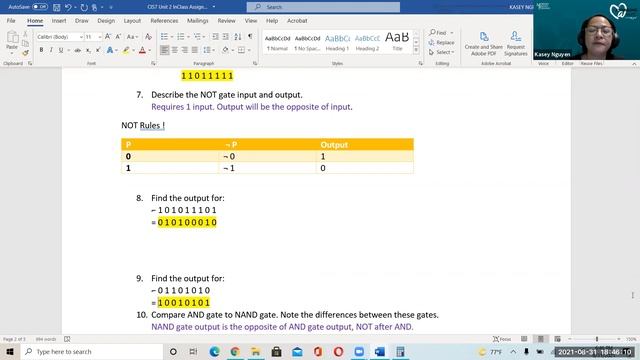Apply superscript formatting
640x360 pixels.
(98, 50)
